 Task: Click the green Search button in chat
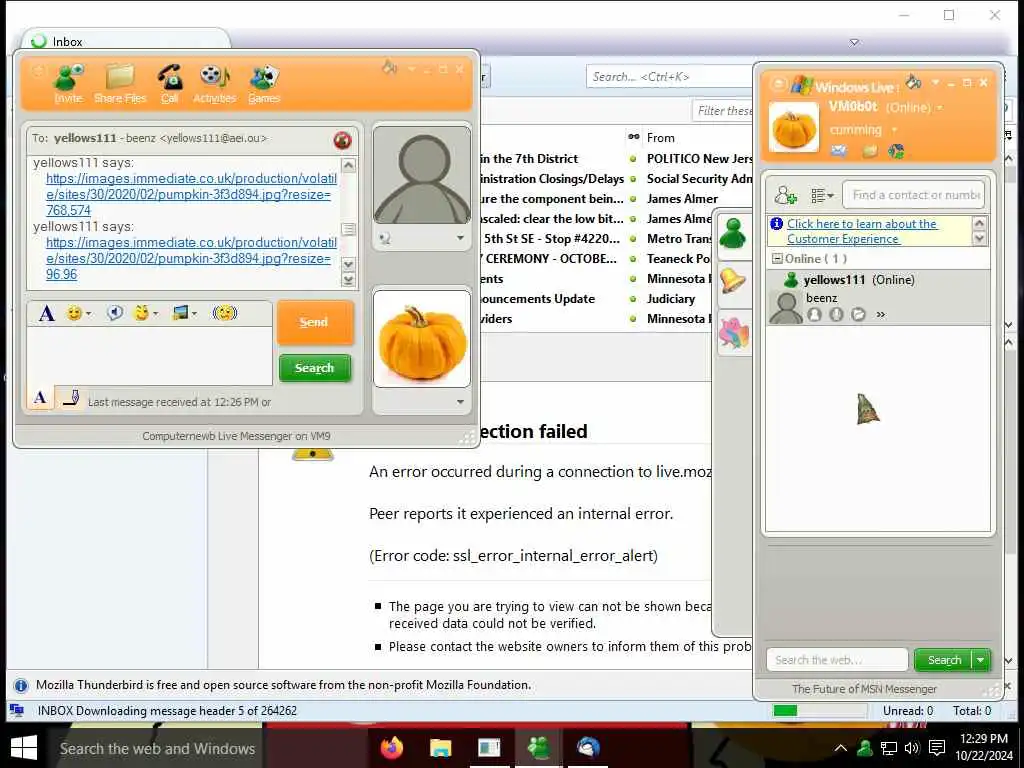point(315,368)
